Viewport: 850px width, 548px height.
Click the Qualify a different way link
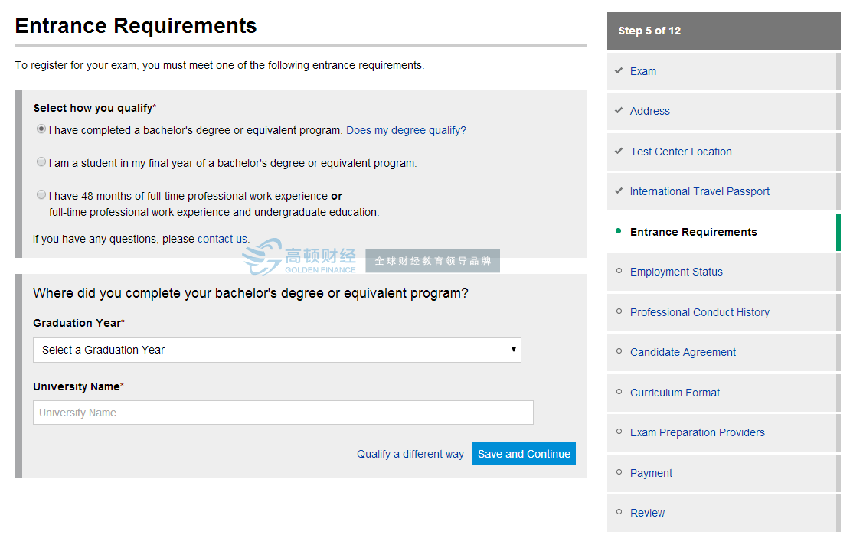[x=410, y=454]
